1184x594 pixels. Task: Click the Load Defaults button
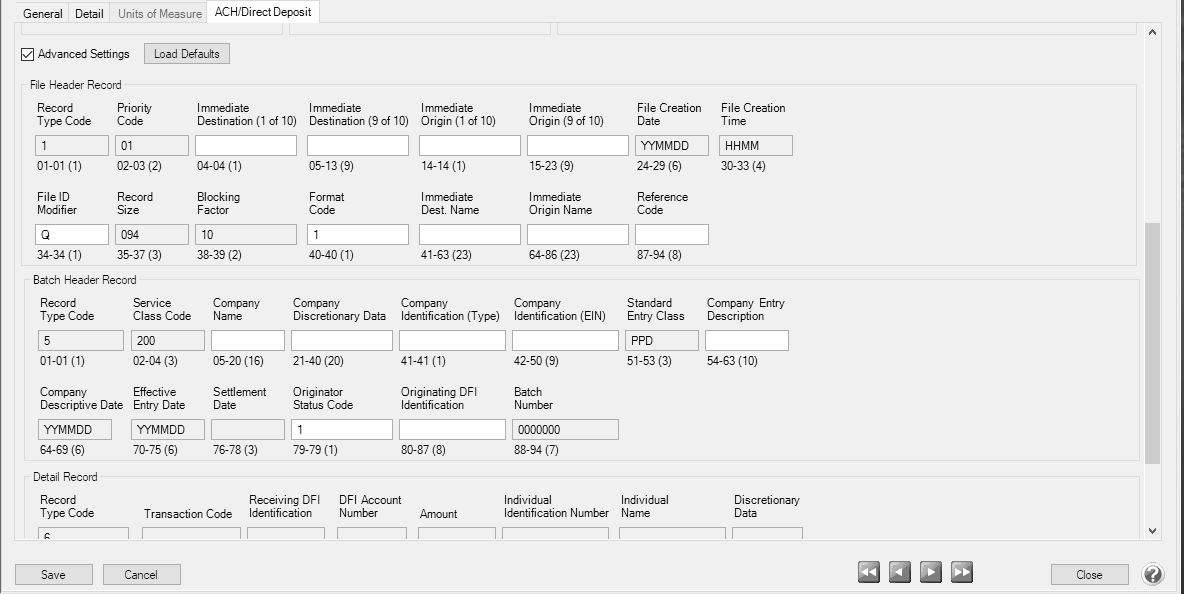[187, 54]
